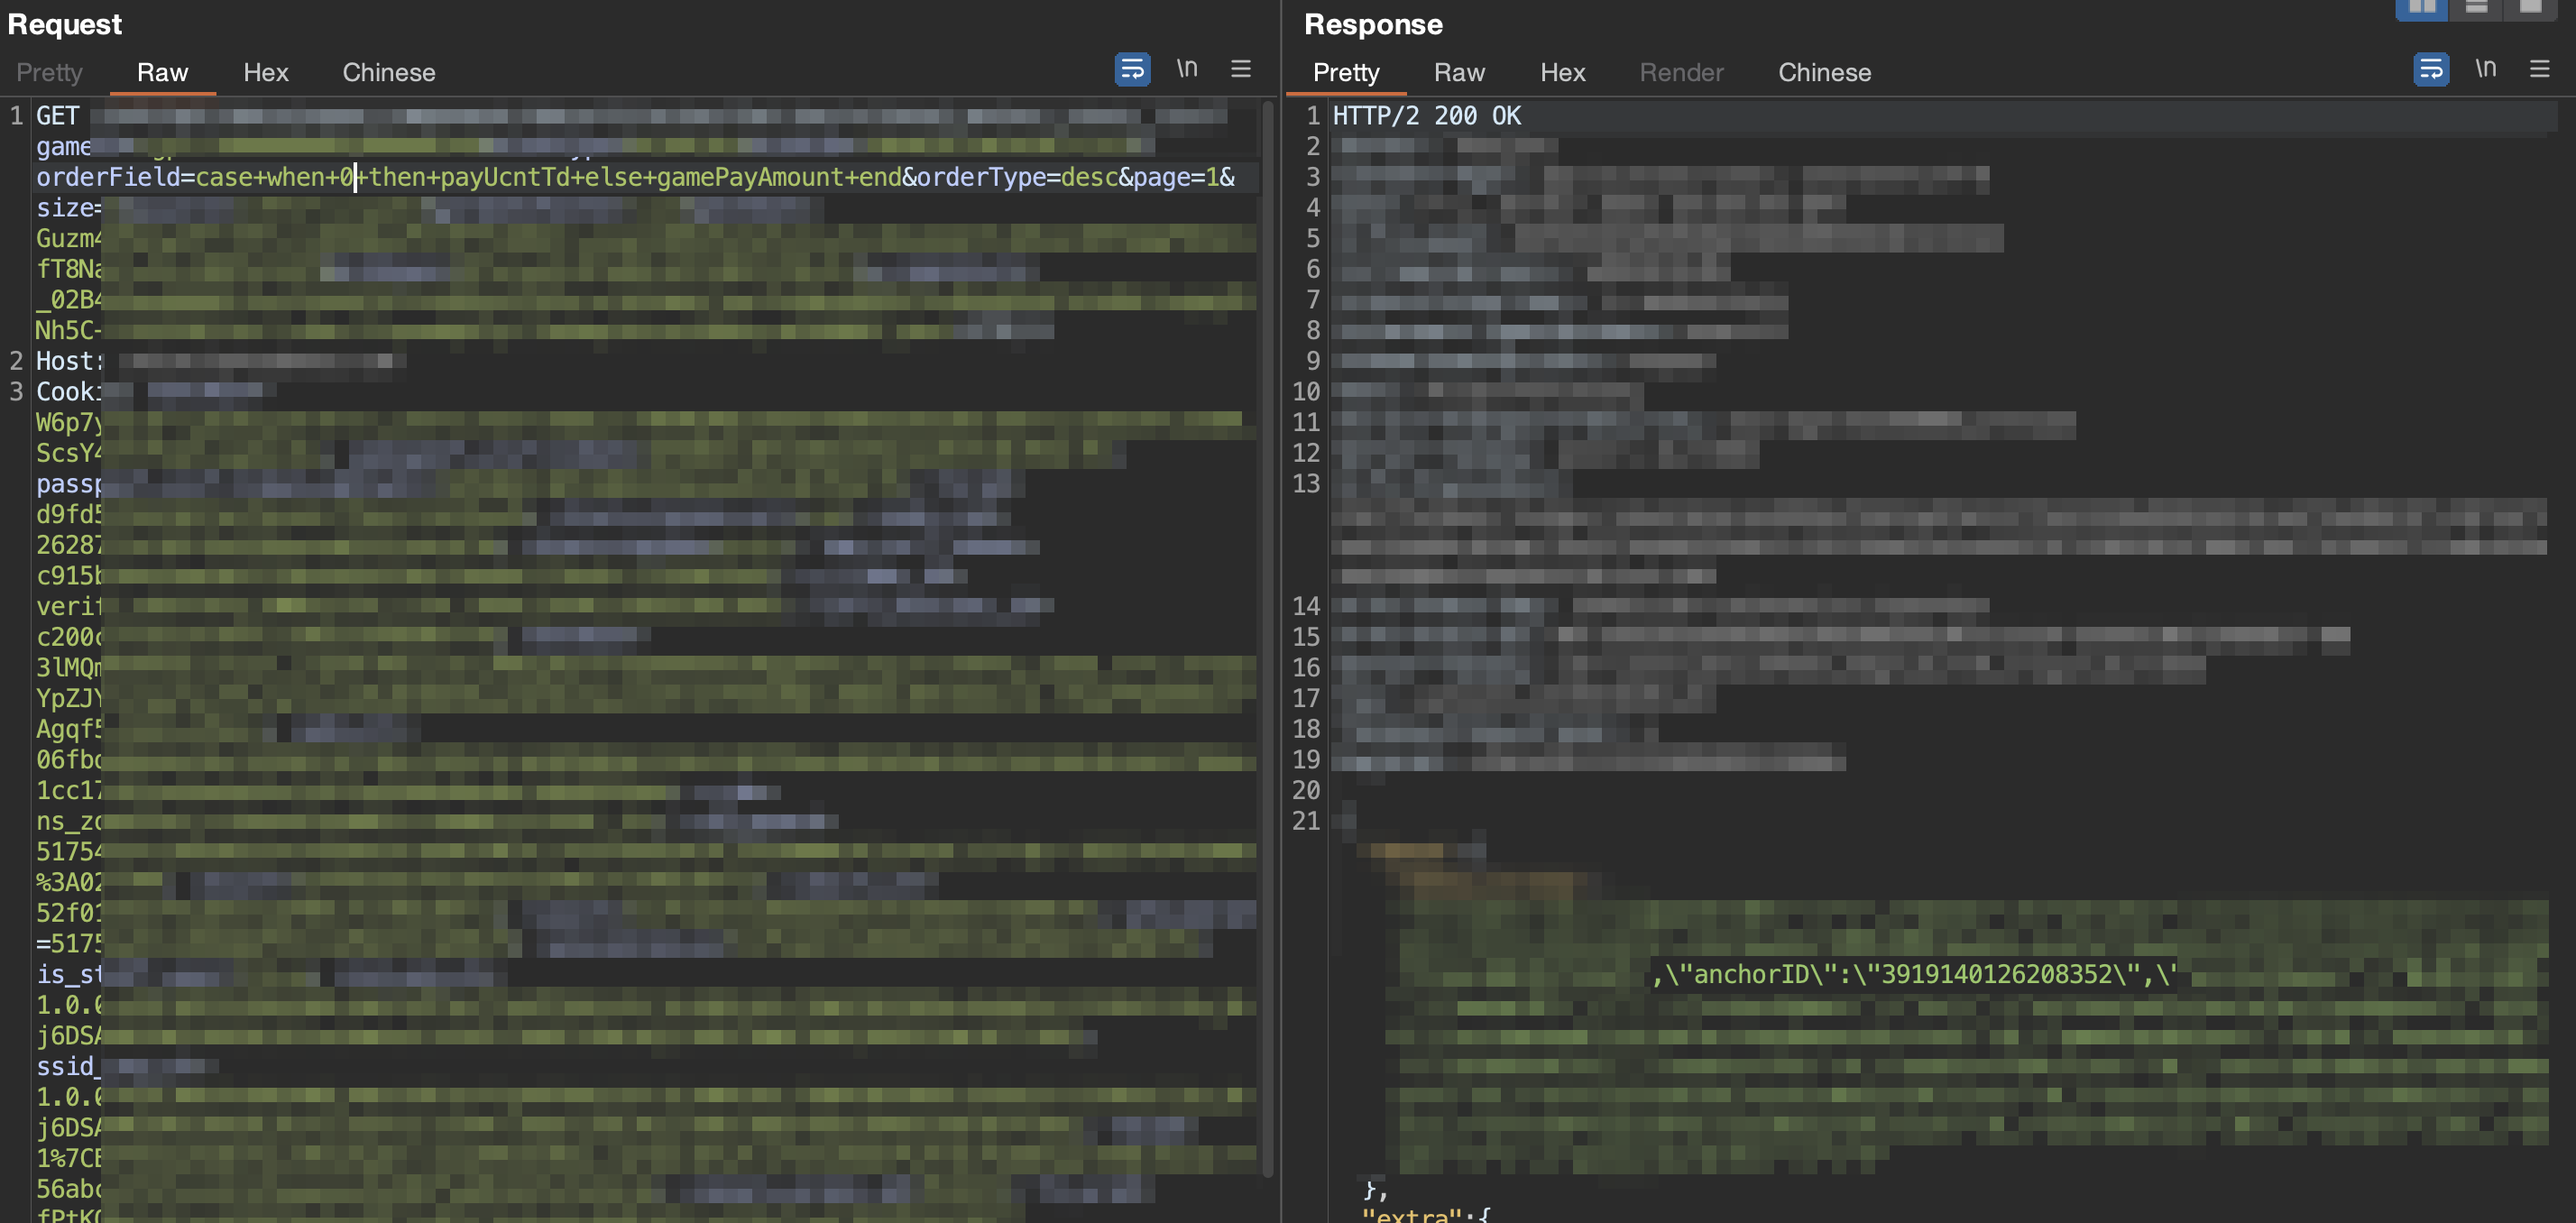Click the 'ns_z' cookie line in the request
Viewport: 2576px width, 1223px height.
tap(68, 822)
